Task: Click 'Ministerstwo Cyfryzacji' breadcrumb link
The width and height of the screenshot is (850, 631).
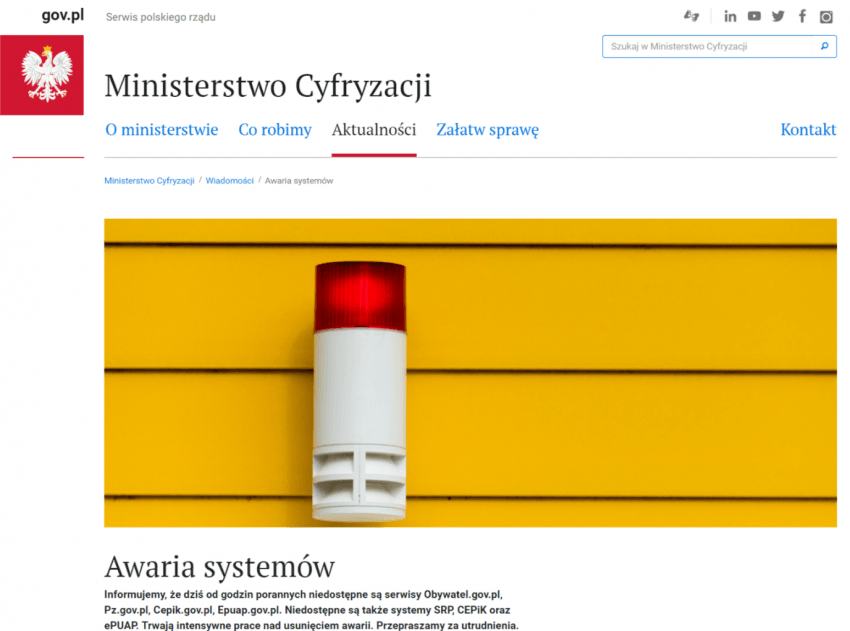Action: coord(149,181)
